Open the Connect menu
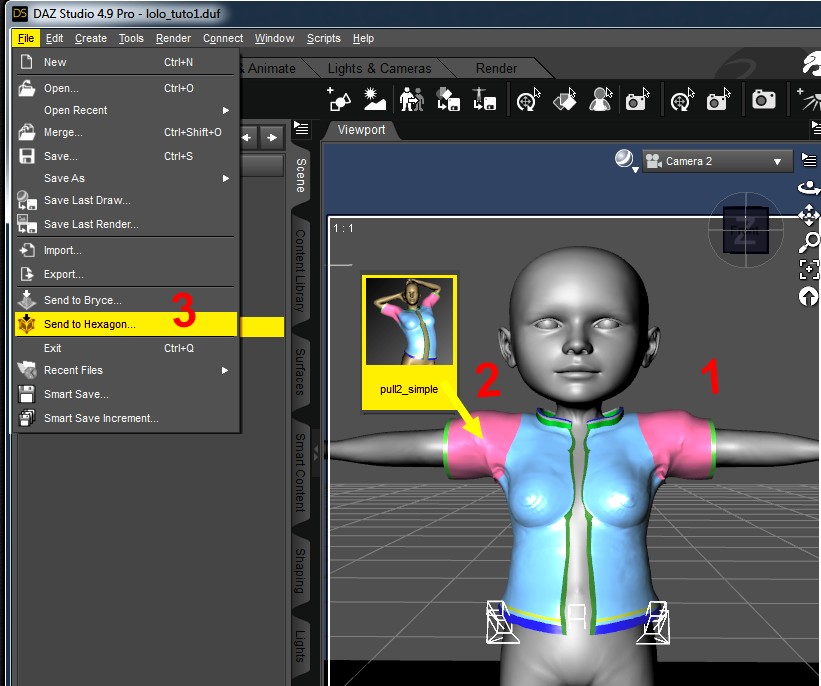The image size is (821, 686). 223,38
